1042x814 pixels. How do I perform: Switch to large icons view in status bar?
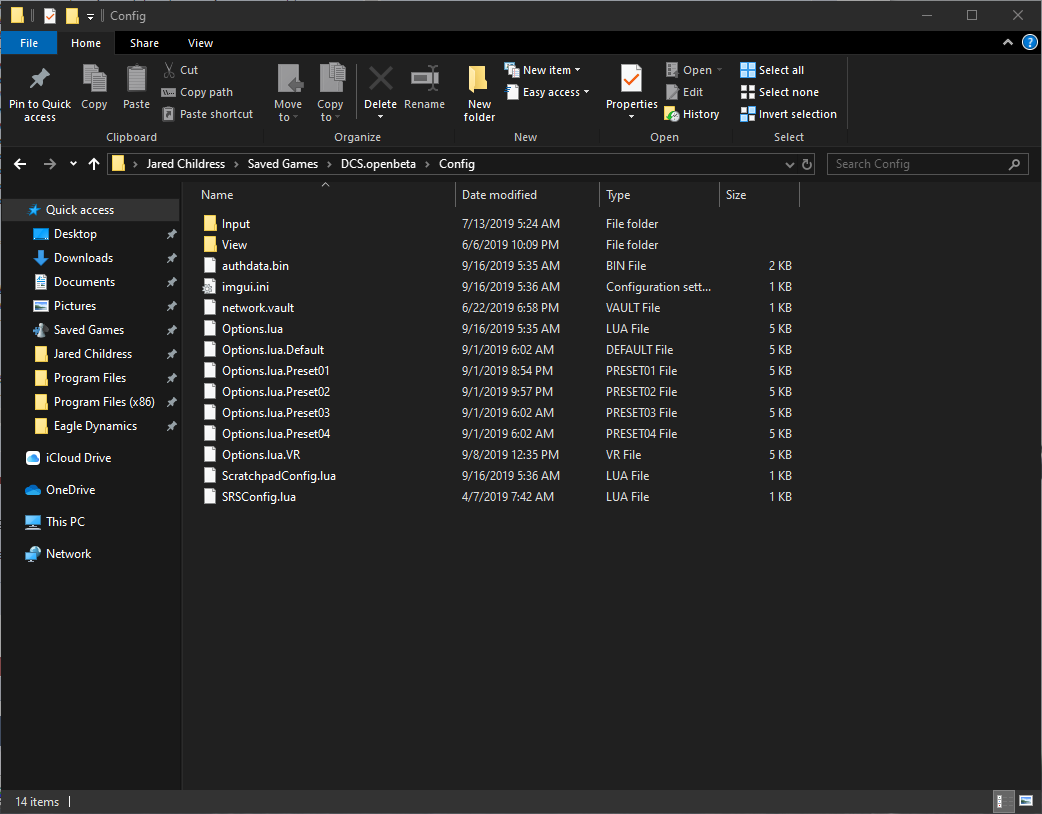coord(1026,801)
